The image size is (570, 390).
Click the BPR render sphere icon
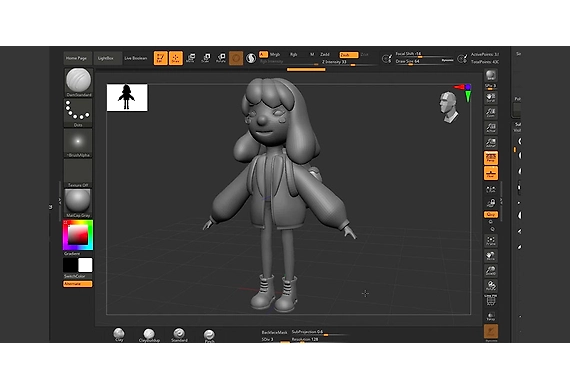tap(491, 75)
